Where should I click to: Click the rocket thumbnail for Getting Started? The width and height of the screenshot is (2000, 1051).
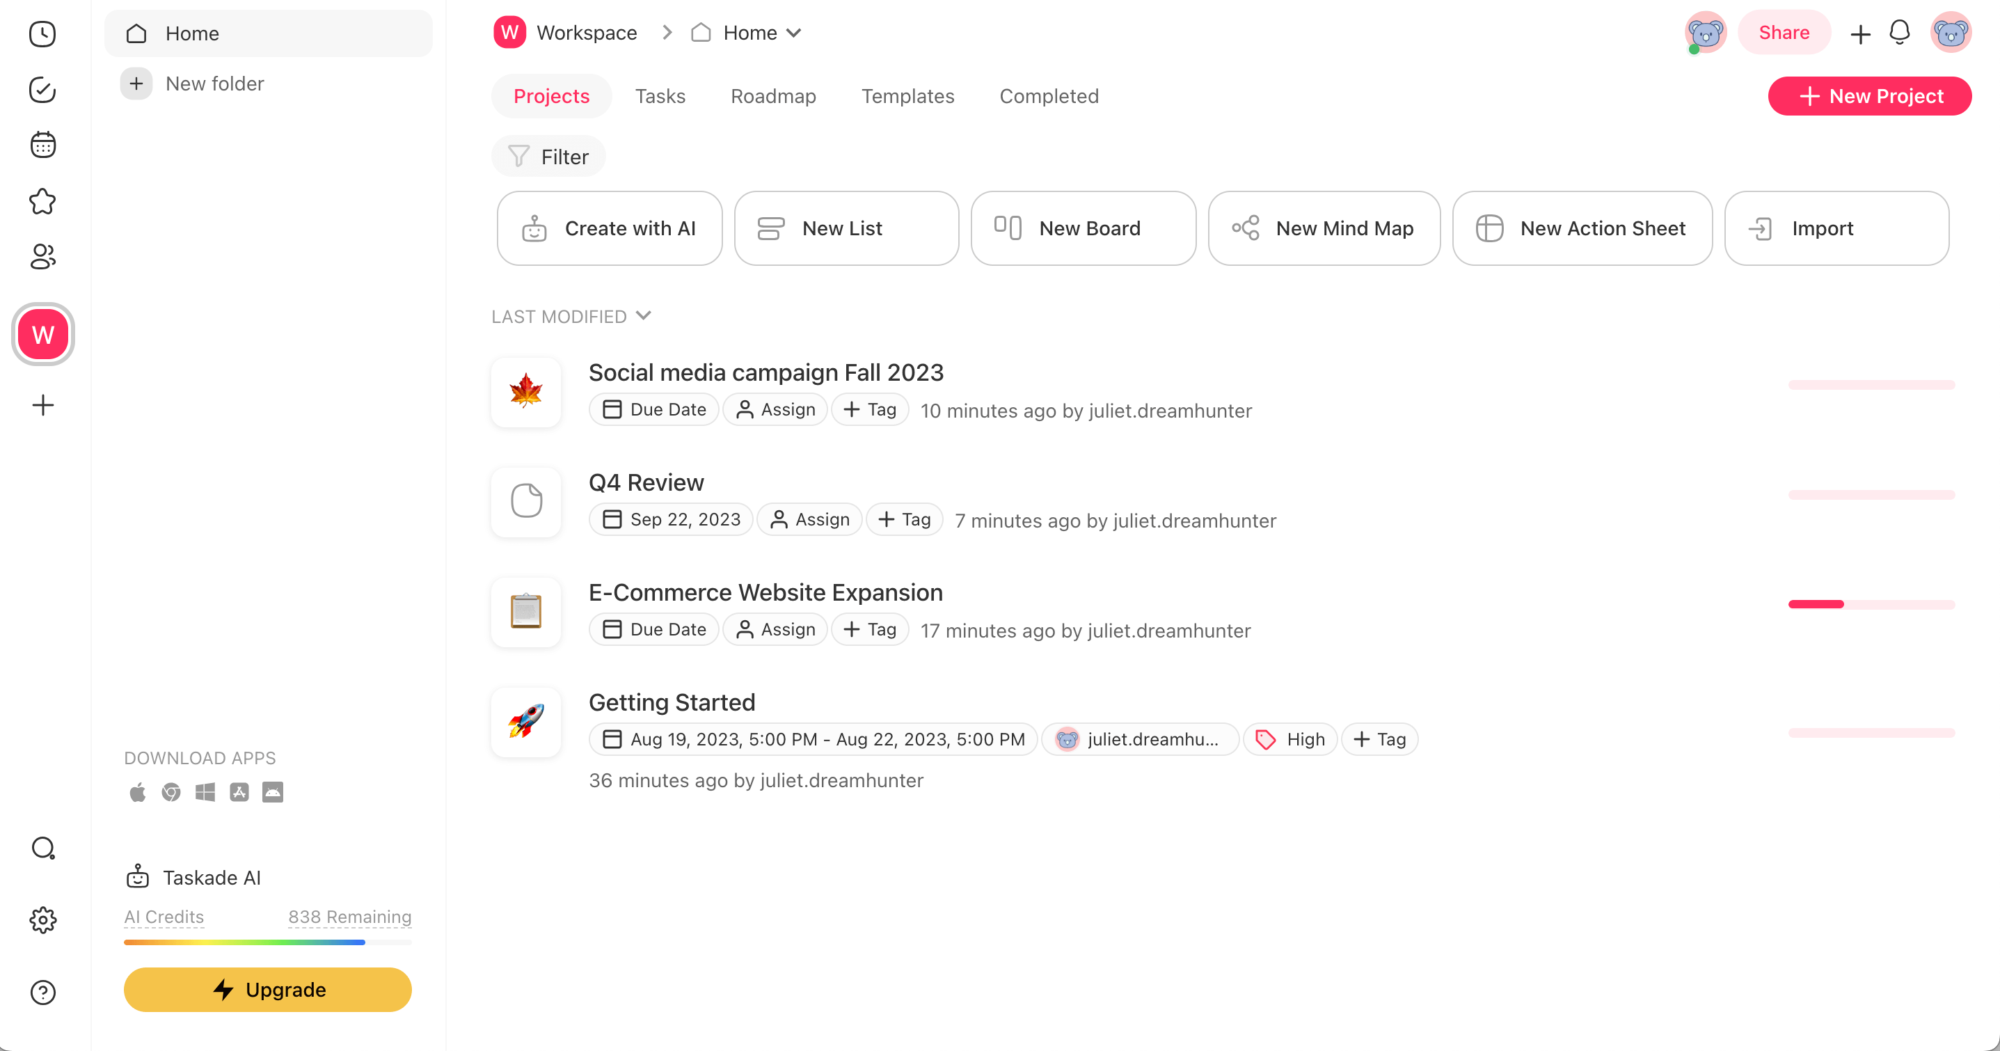pyautogui.click(x=525, y=722)
